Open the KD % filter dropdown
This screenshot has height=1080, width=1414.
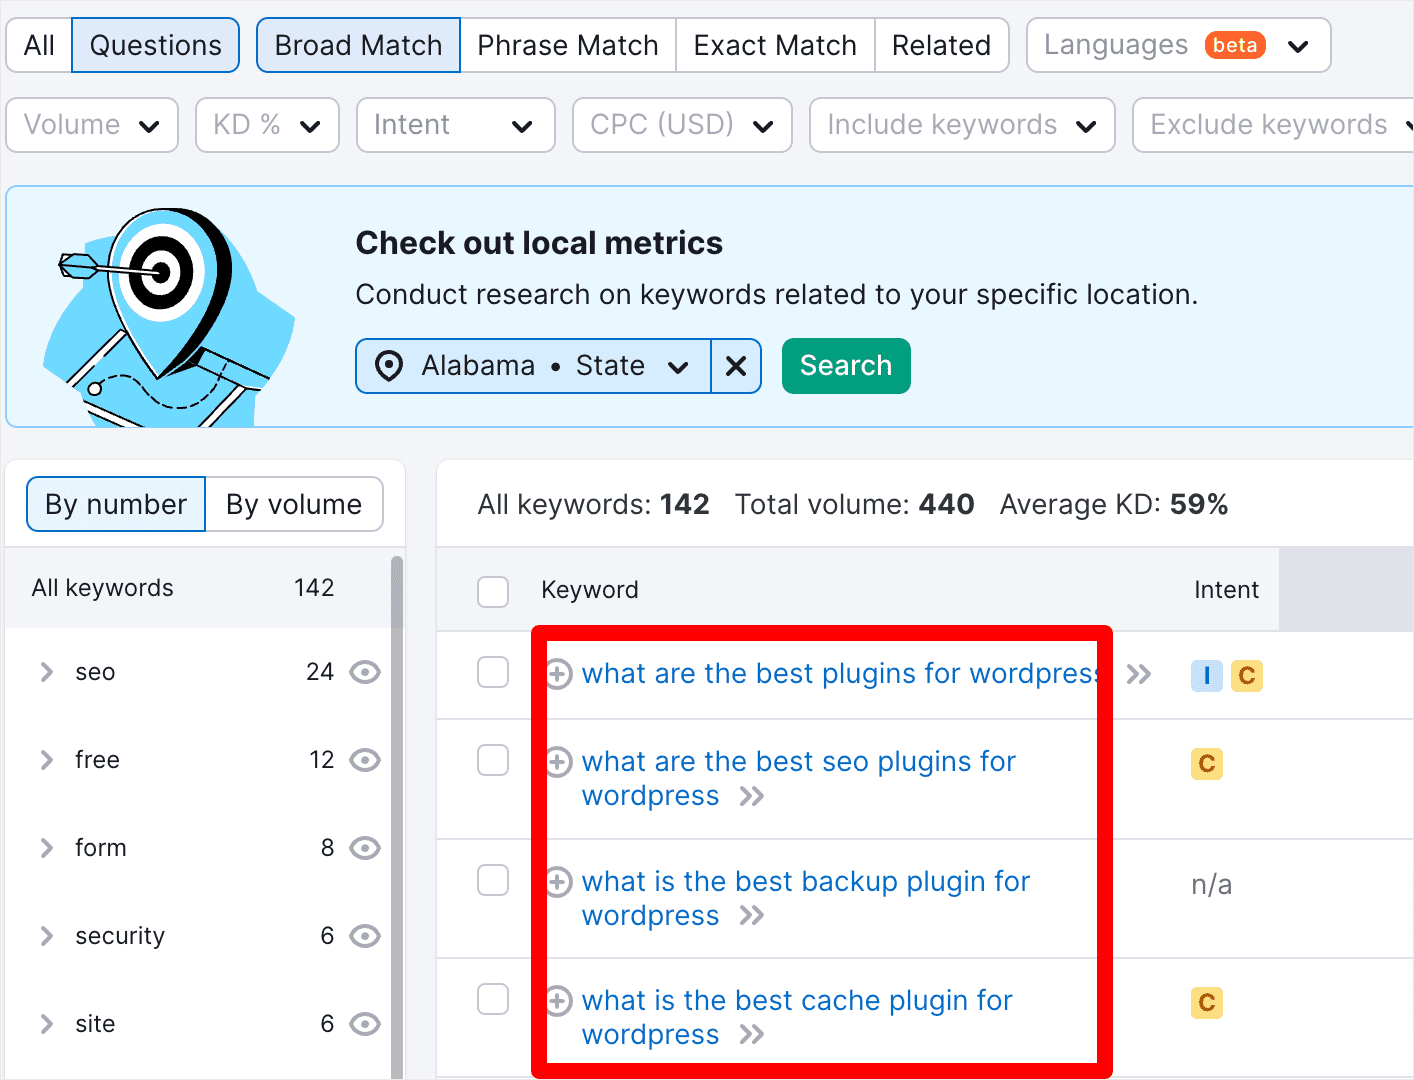tap(267, 125)
